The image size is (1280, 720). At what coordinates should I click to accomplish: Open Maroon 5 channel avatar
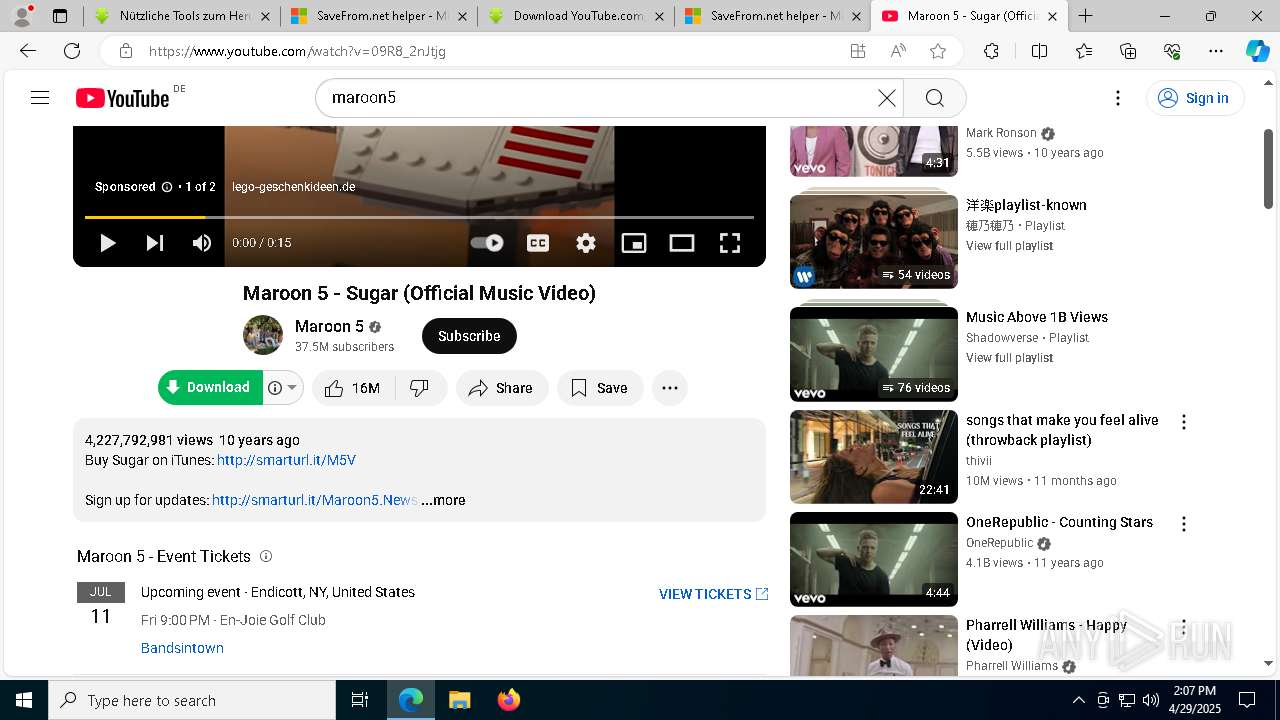(263, 335)
